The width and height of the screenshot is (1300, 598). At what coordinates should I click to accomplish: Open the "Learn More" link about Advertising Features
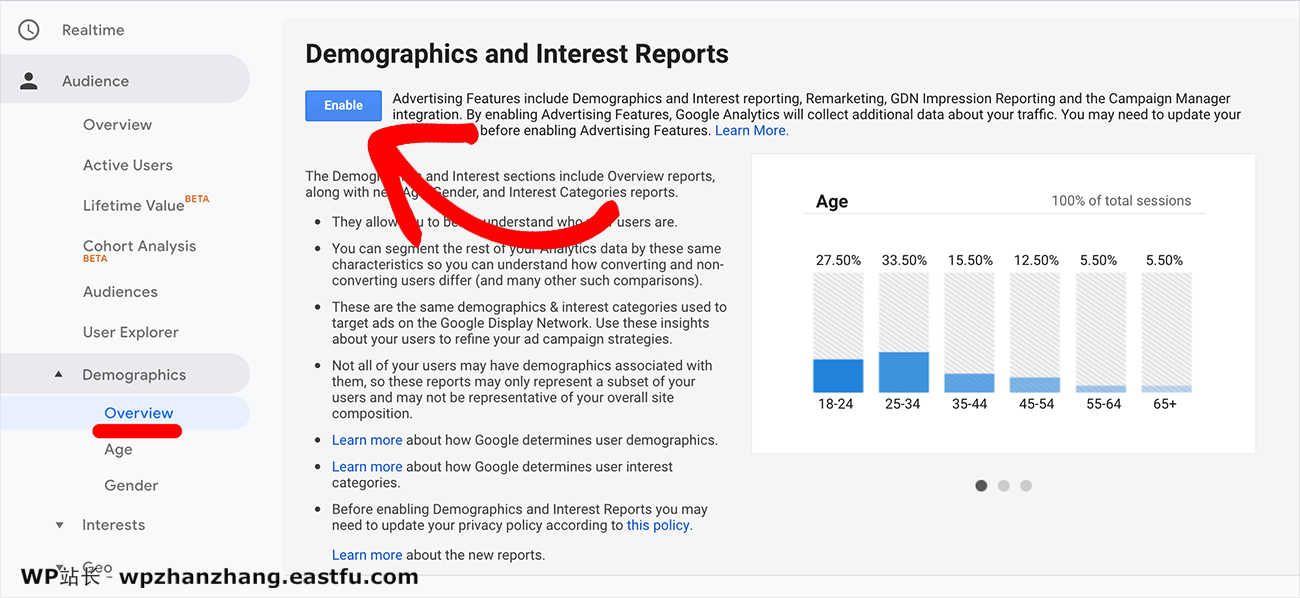tap(750, 129)
